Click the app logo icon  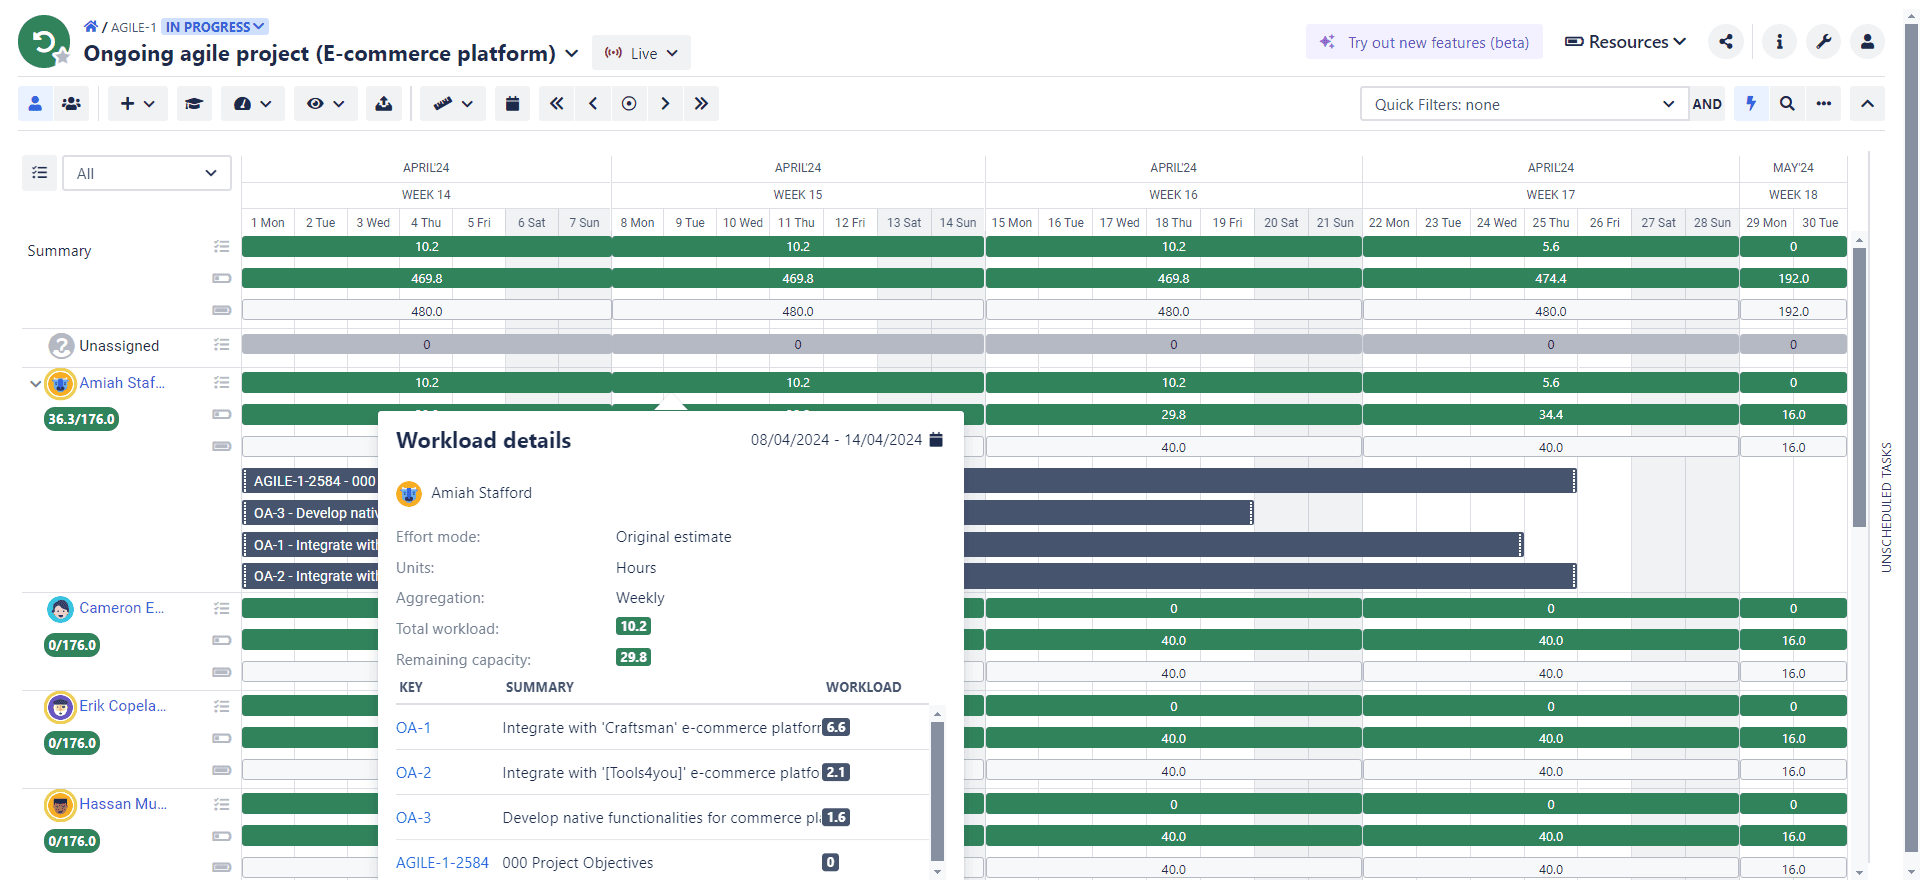[x=44, y=41]
